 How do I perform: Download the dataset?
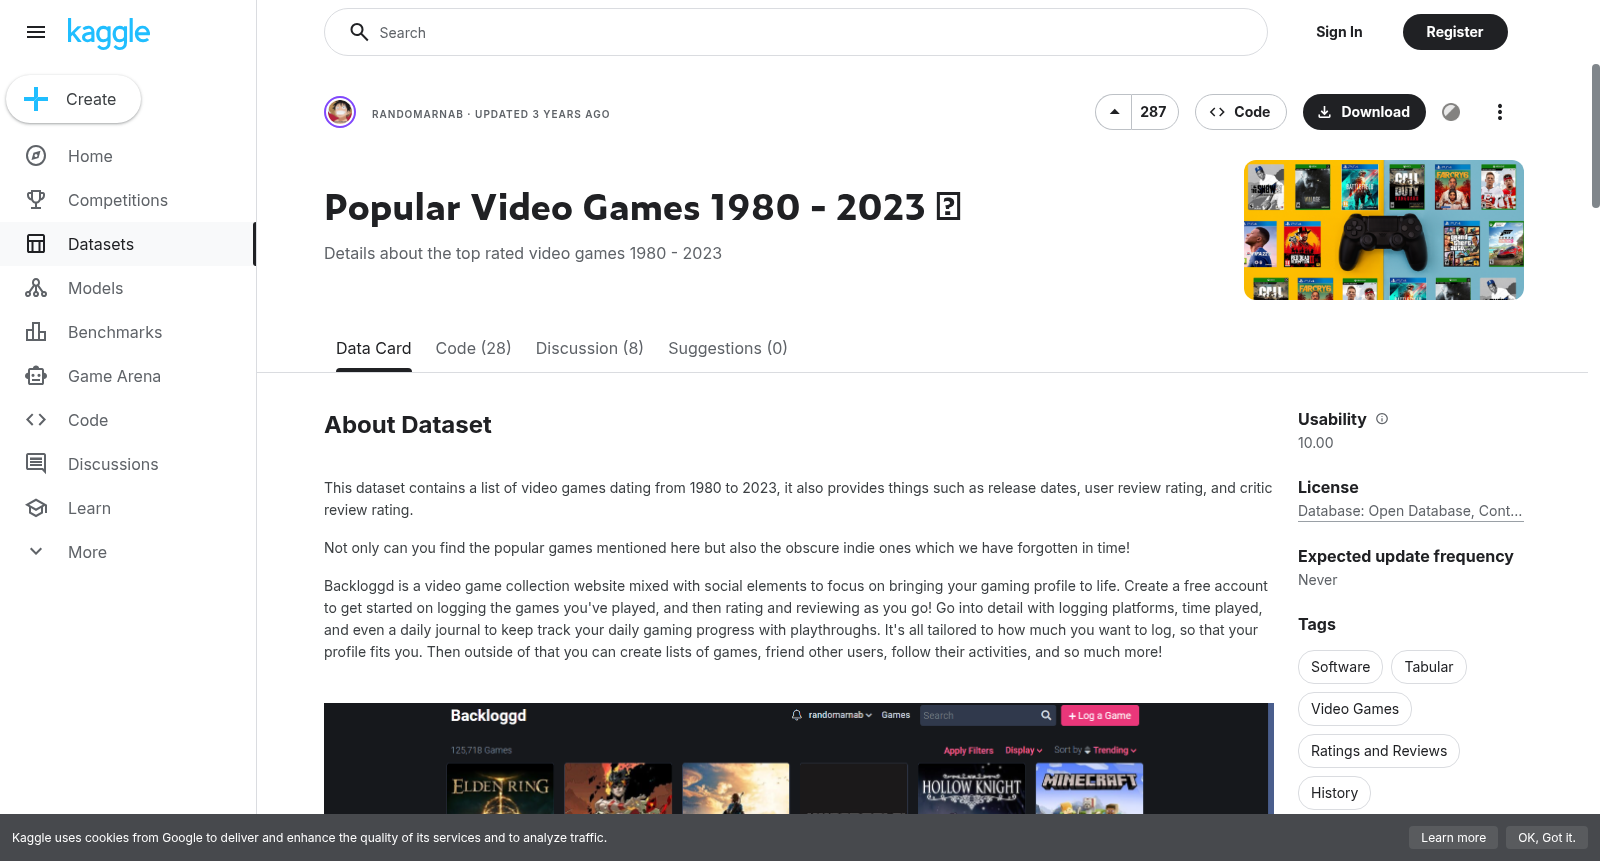[x=1364, y=112]
